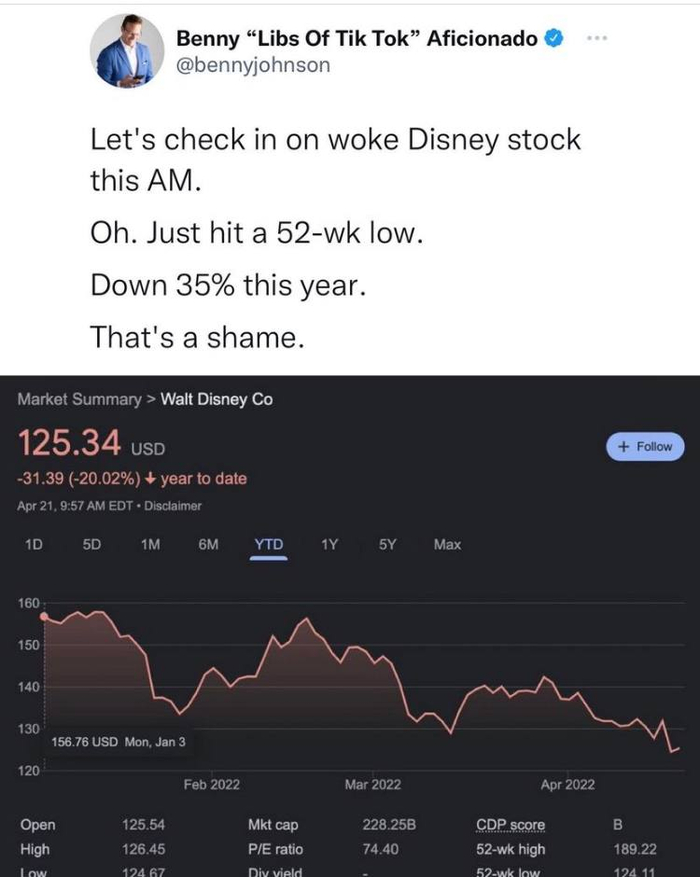Viewport: 700px width, 877px height.
Task: Click the YTD underline indicator on the chart tabs
Action: [269, 556]
